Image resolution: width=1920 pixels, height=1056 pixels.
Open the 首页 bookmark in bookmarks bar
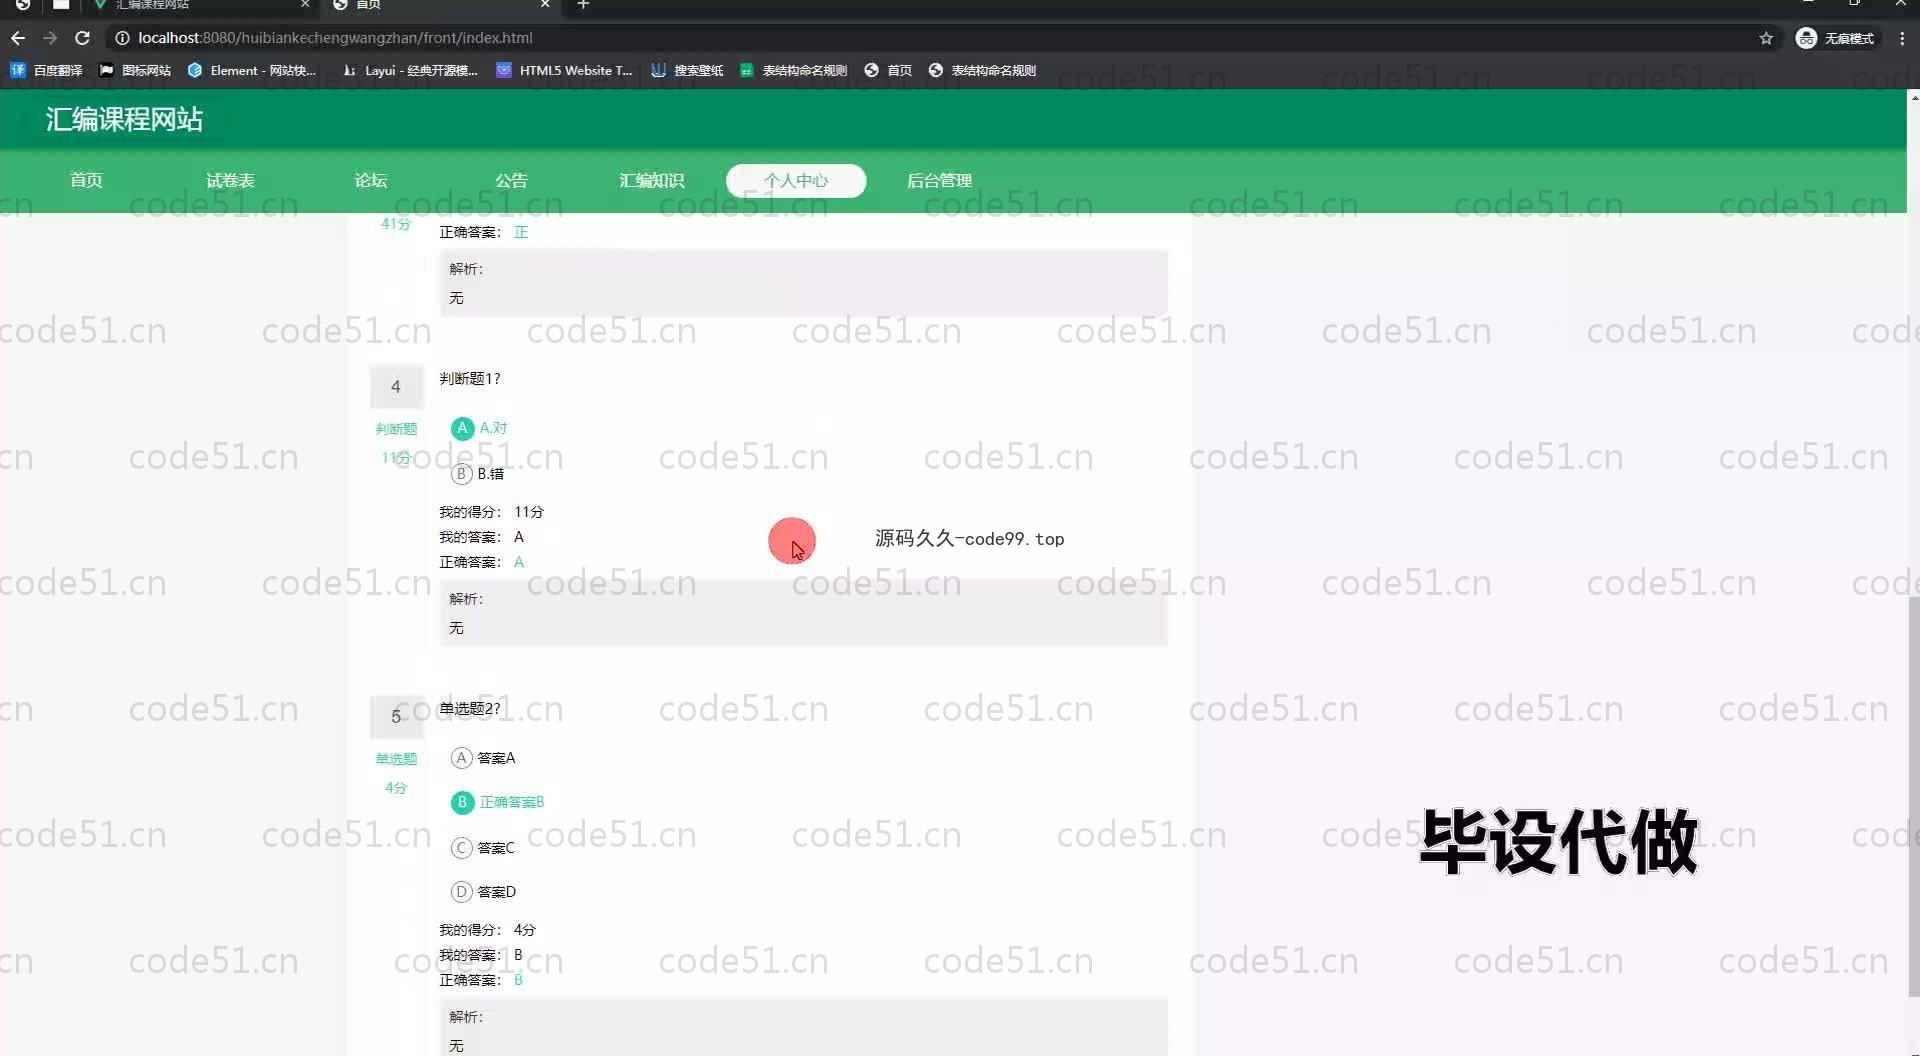click(888, 70)
